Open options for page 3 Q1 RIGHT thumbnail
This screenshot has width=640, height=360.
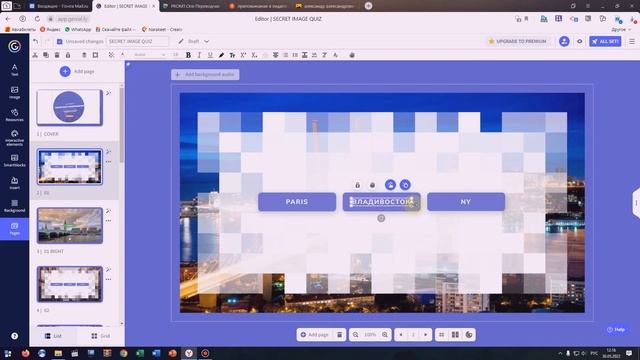[109, 221]
